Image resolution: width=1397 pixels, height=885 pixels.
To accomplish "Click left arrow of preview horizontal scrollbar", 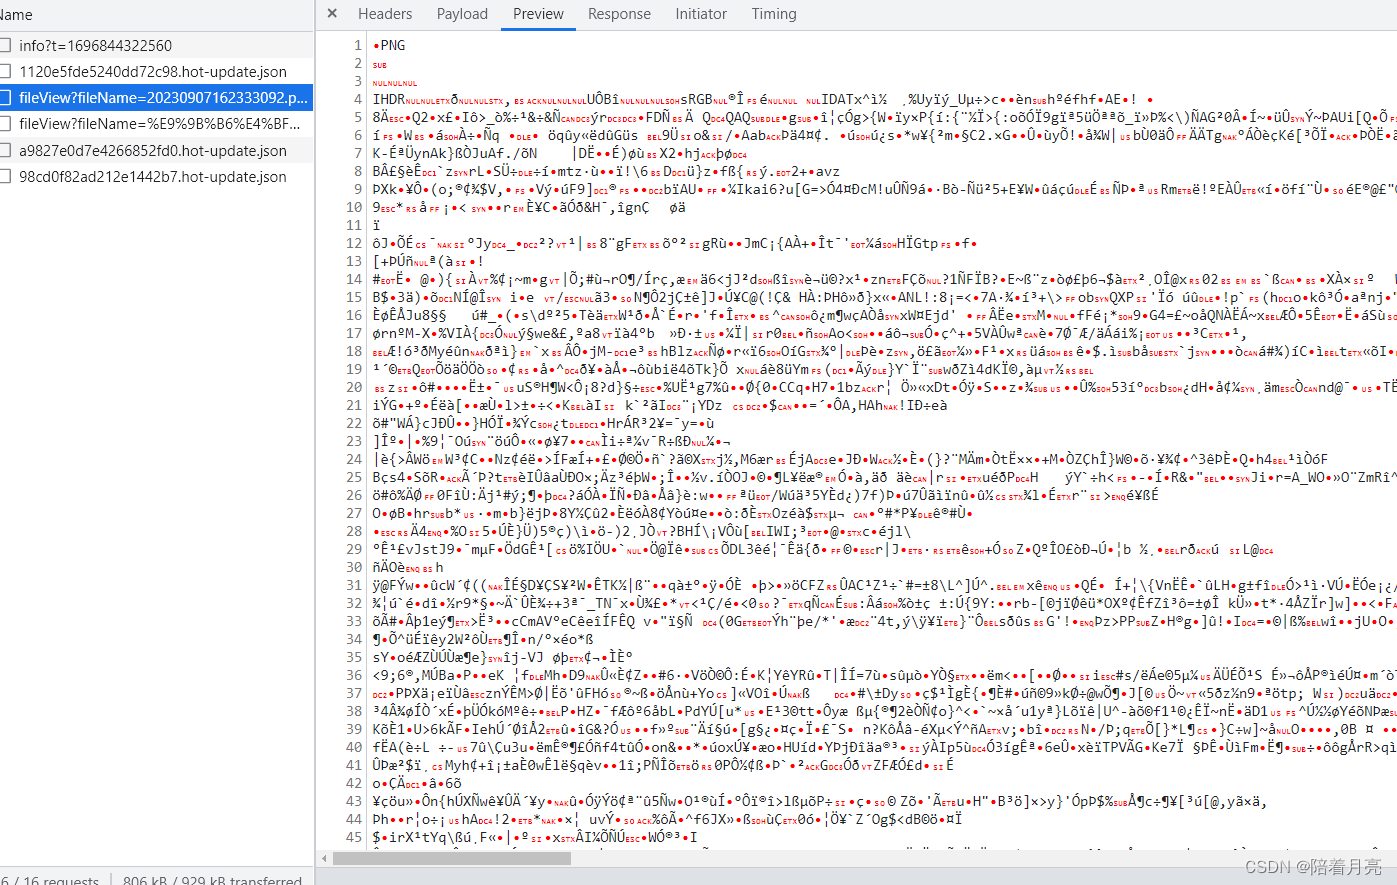I will pyautogui.click(x=324, y=858).
